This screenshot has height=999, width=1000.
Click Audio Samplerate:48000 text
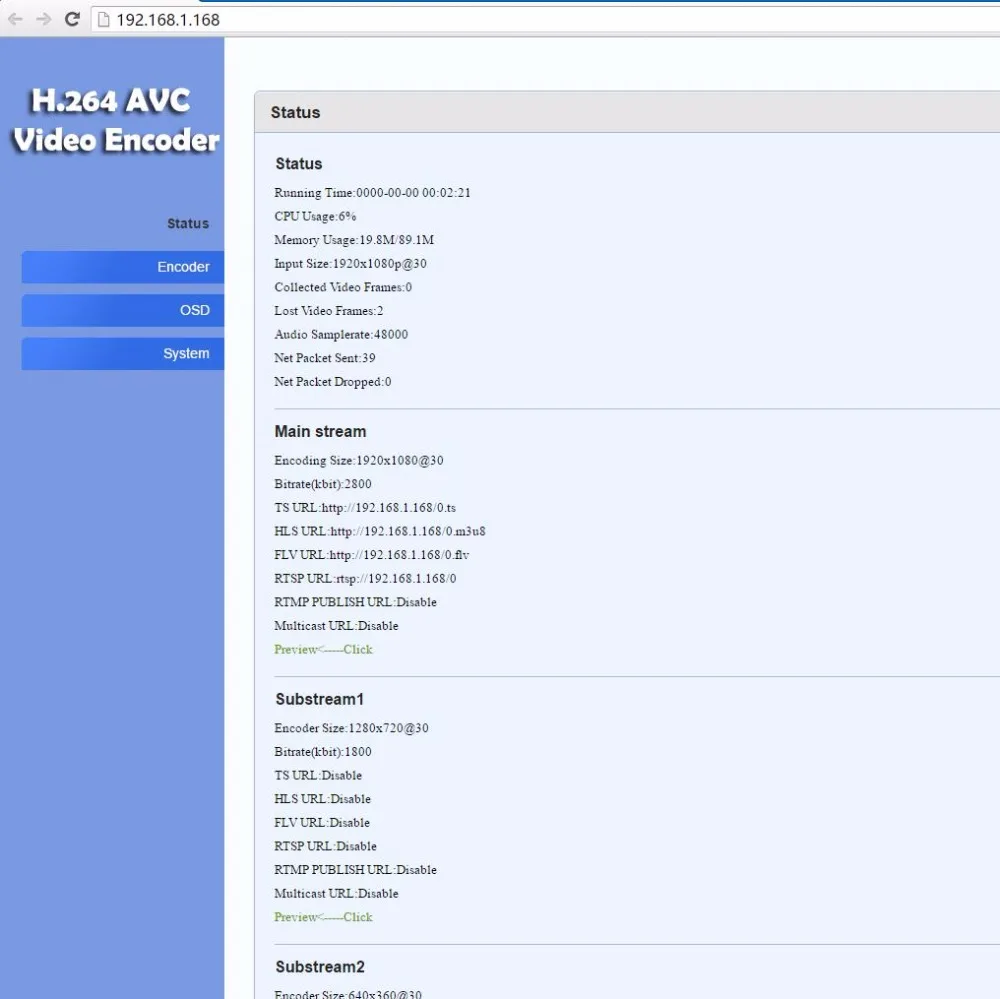pyautogui.click(x=341, y=334)
